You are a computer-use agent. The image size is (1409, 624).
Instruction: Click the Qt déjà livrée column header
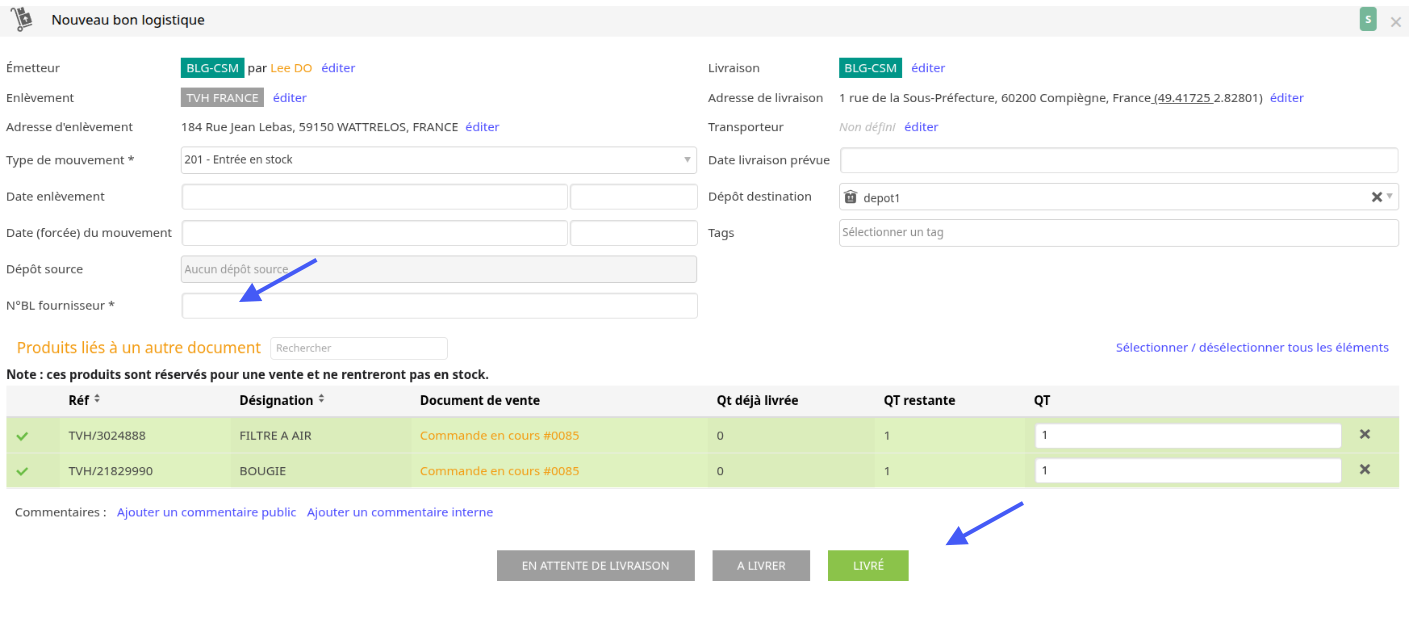(757, 400)
